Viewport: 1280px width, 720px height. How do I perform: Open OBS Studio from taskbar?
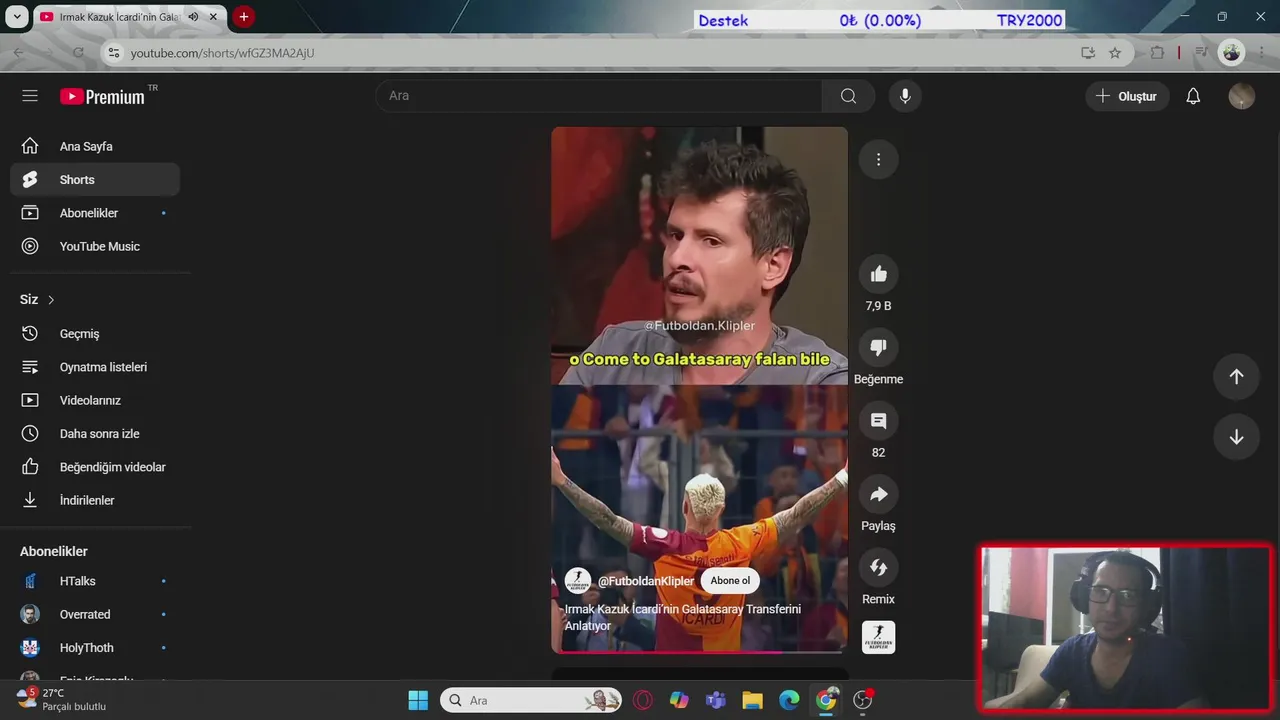click(863, 700)
